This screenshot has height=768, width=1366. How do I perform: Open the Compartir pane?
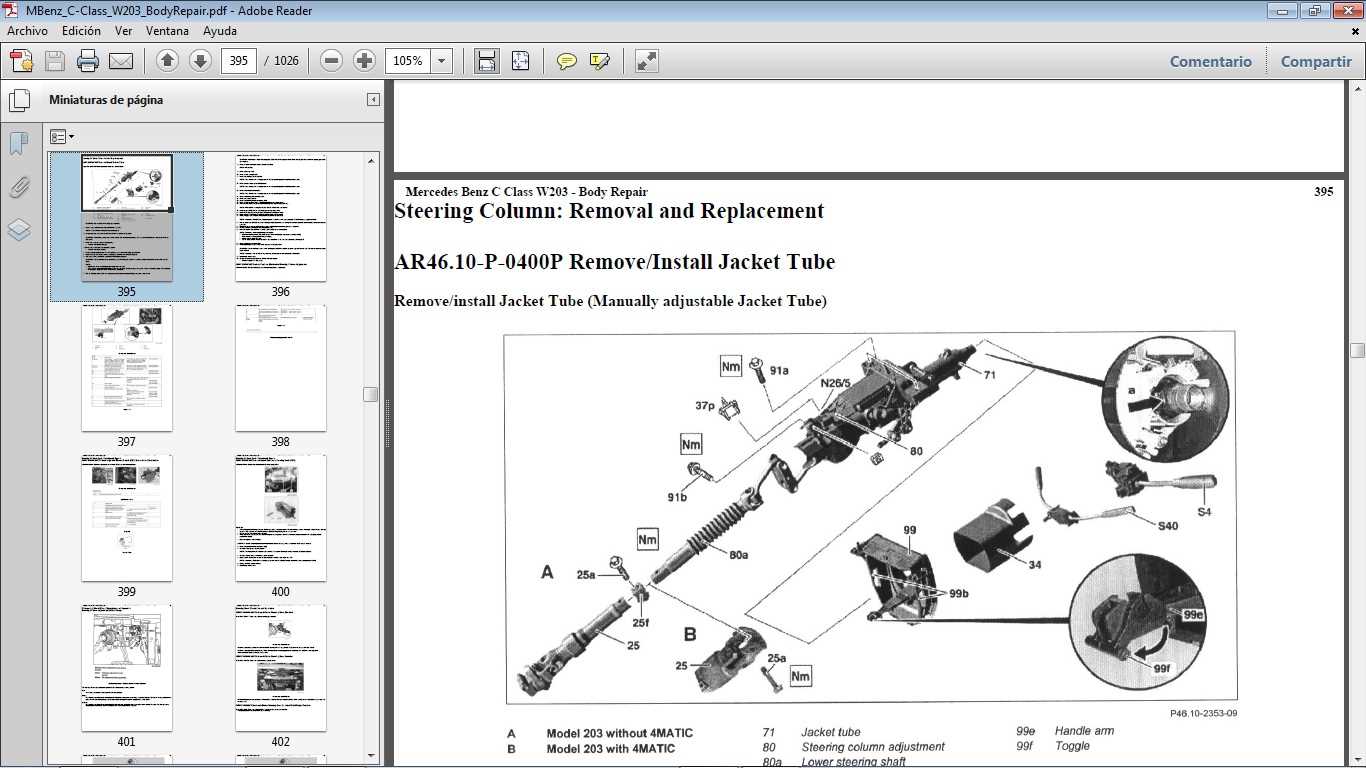tap(1316, 61)
